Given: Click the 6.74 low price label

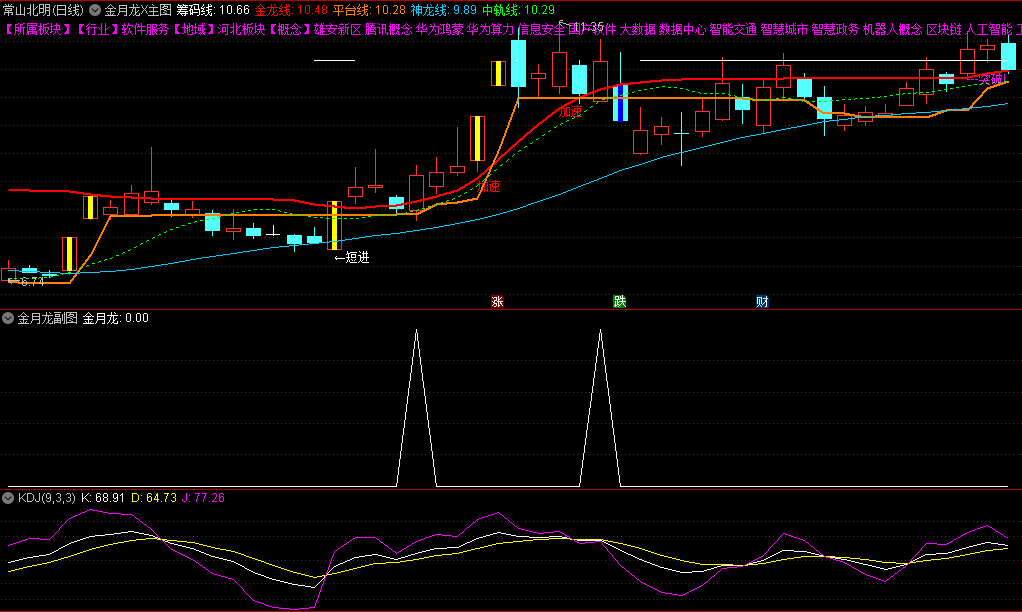Looking at the screenshot, I should pos(32,282).
